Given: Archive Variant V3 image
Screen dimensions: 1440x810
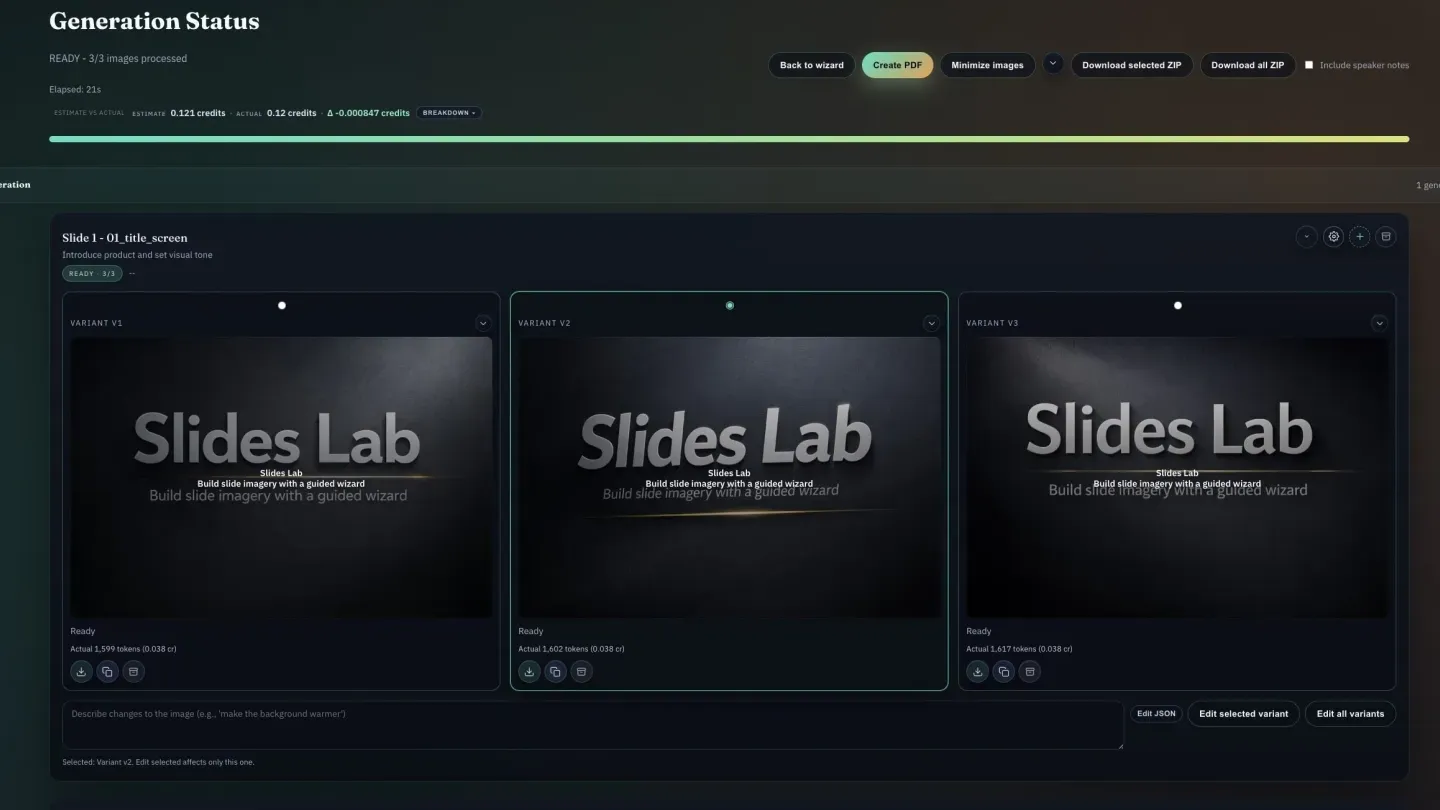Looking at the screenshot, I should (1029, 672).
